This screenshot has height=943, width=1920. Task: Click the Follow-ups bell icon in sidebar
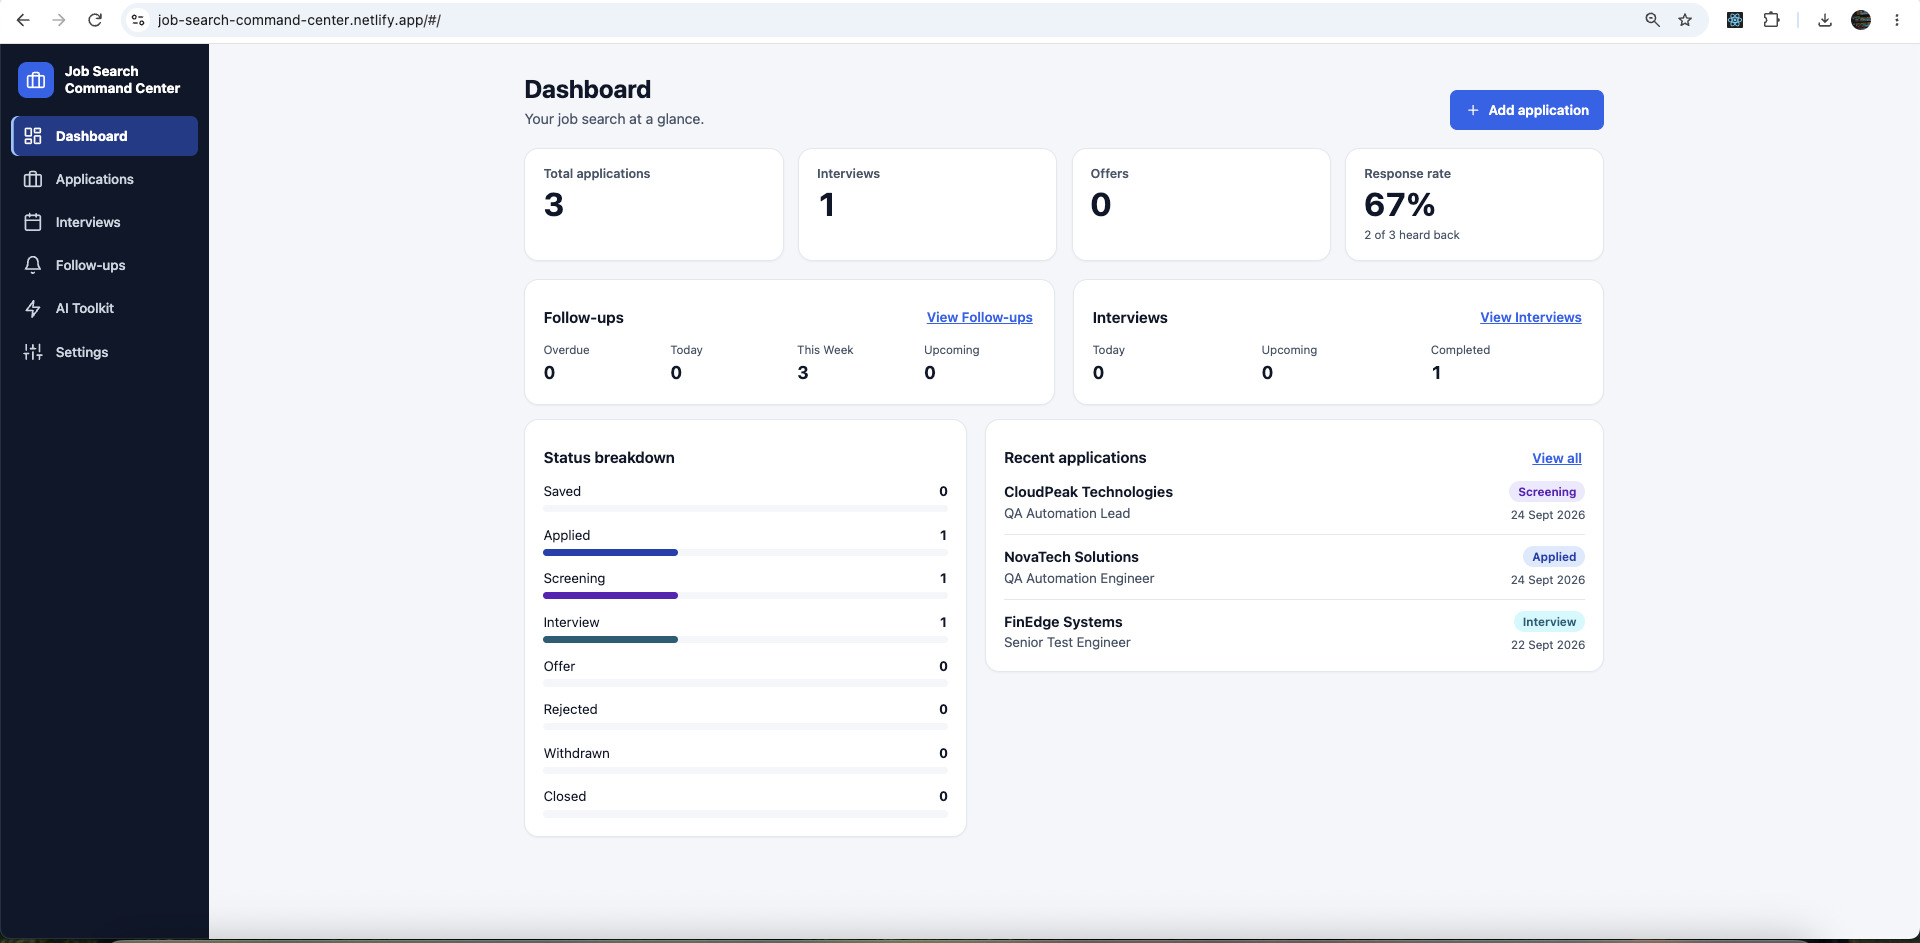tap(33, 265)
